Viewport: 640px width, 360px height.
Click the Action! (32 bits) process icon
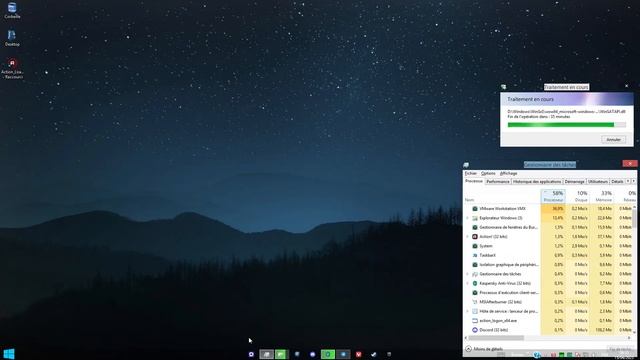(x=475, y=237)
